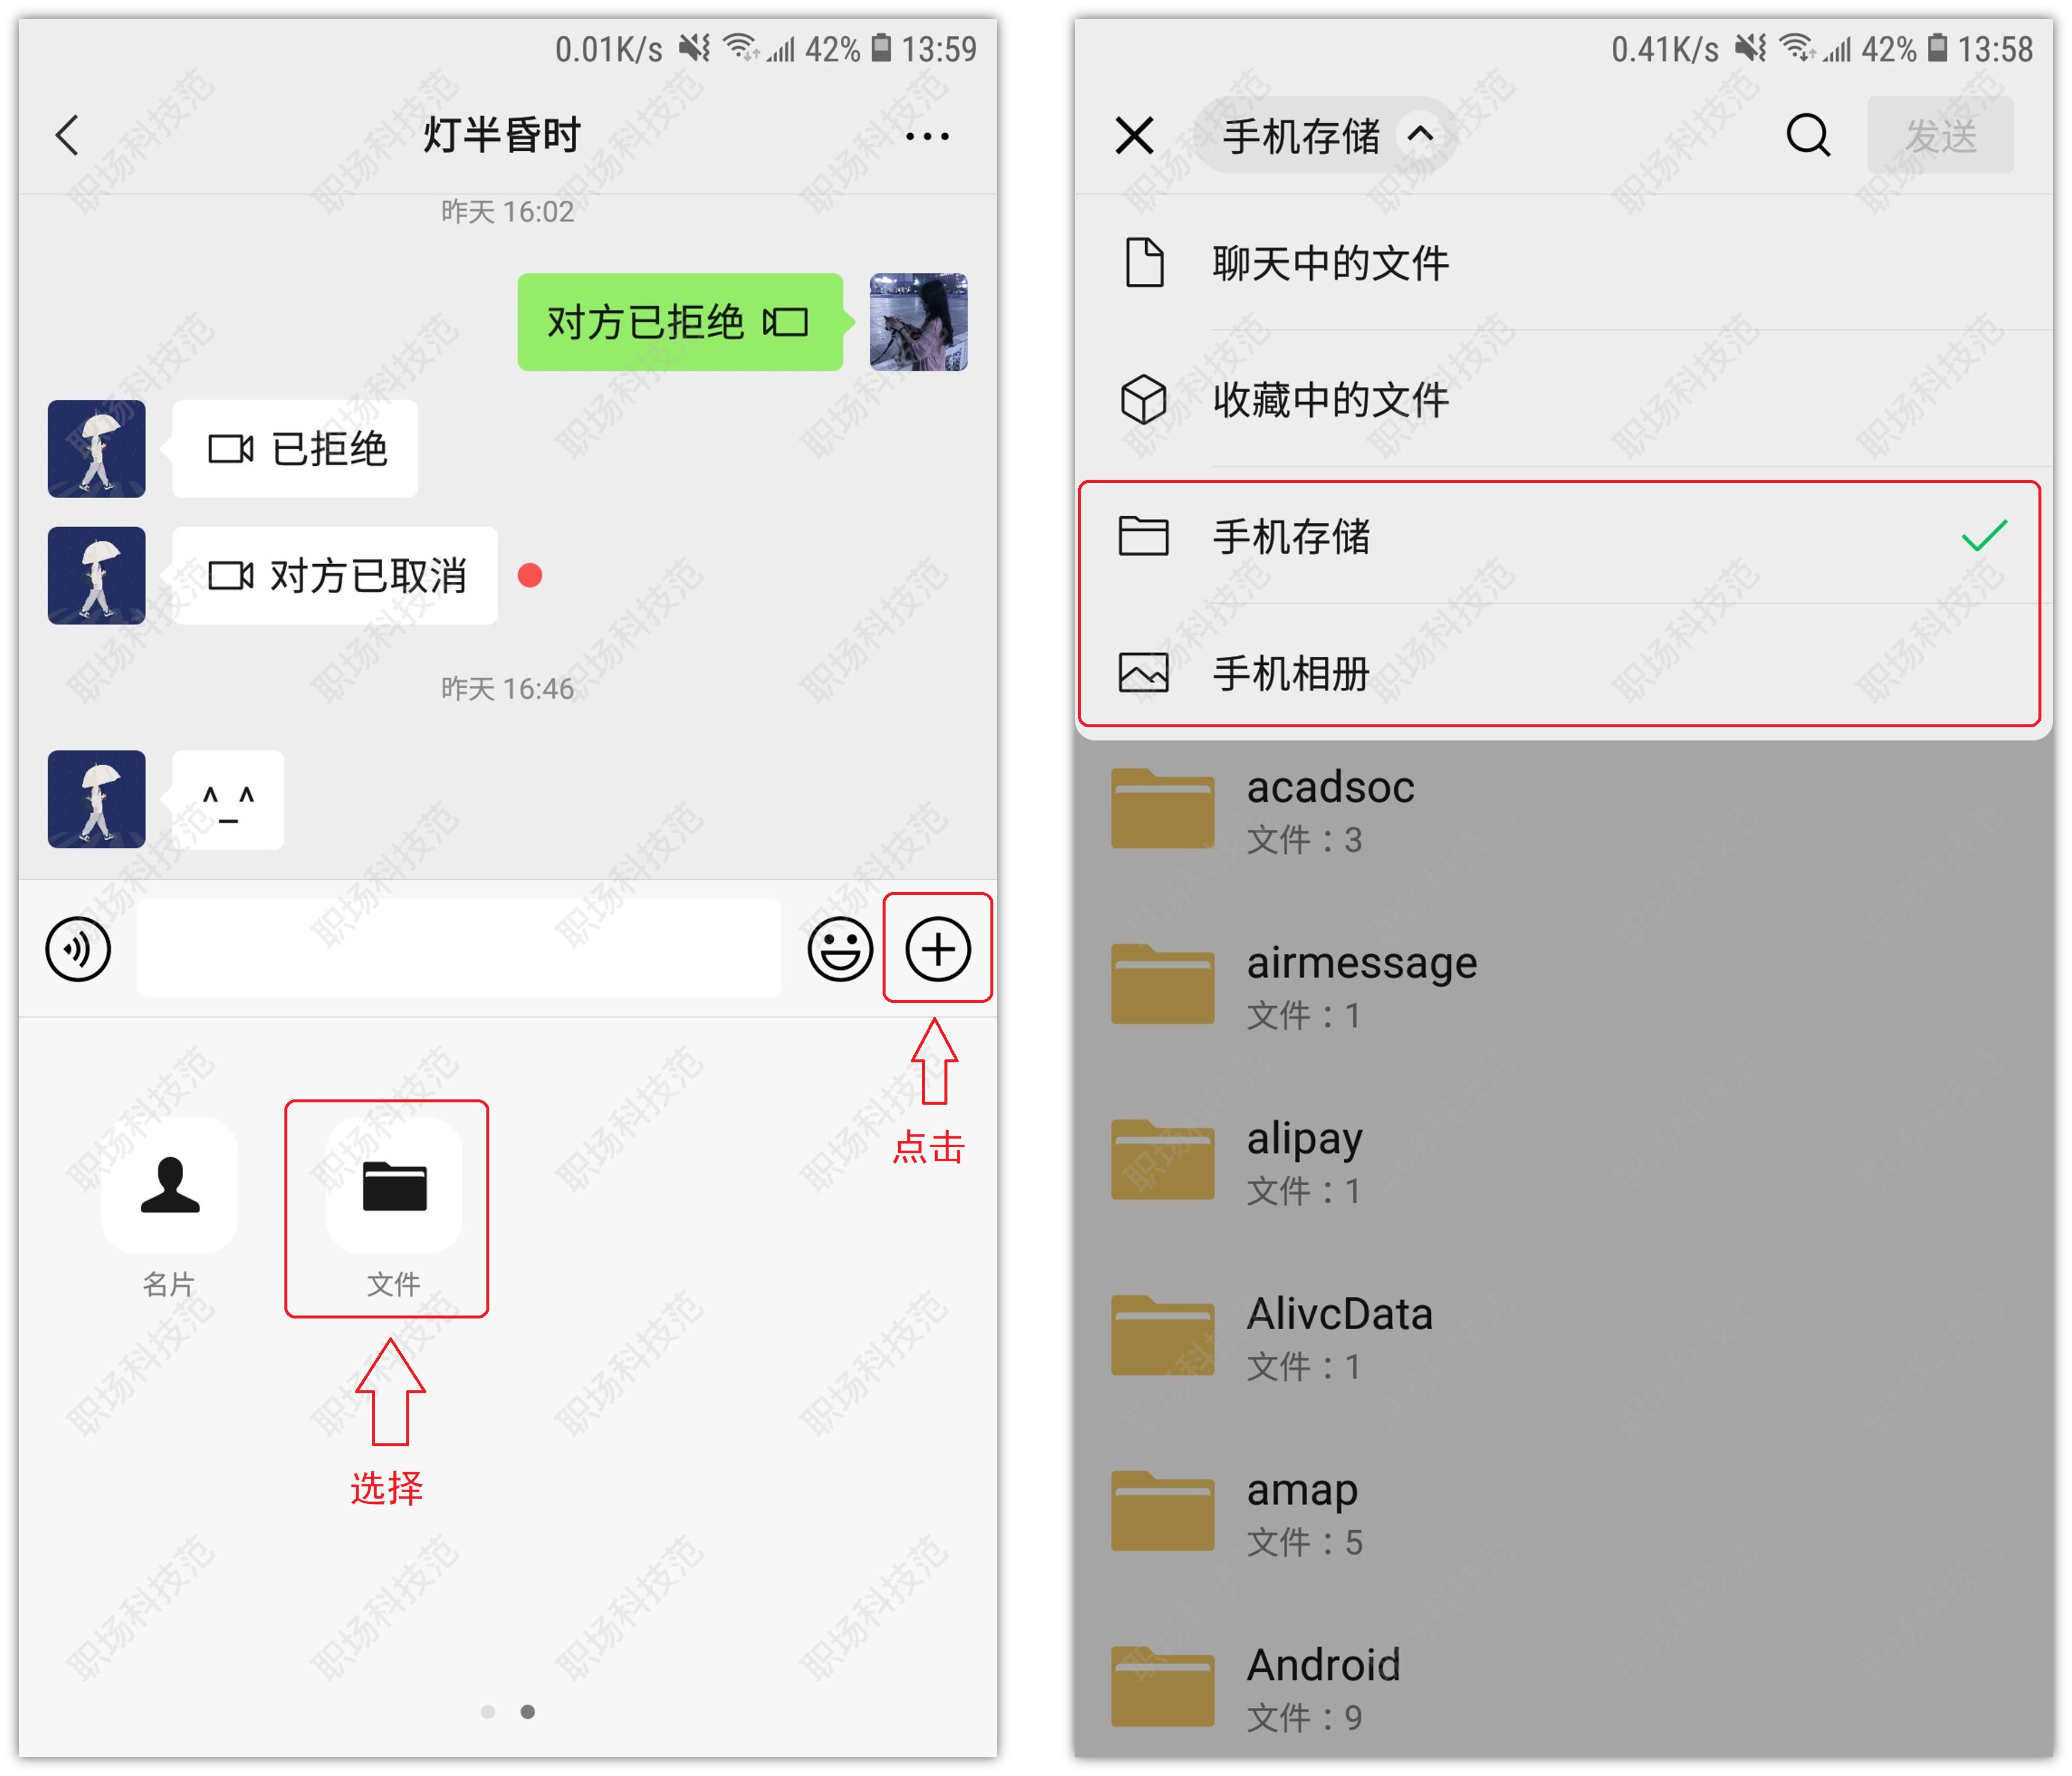Open the acadsoc folder
Screen dimensions: 2072x1776
point(1564,811)
